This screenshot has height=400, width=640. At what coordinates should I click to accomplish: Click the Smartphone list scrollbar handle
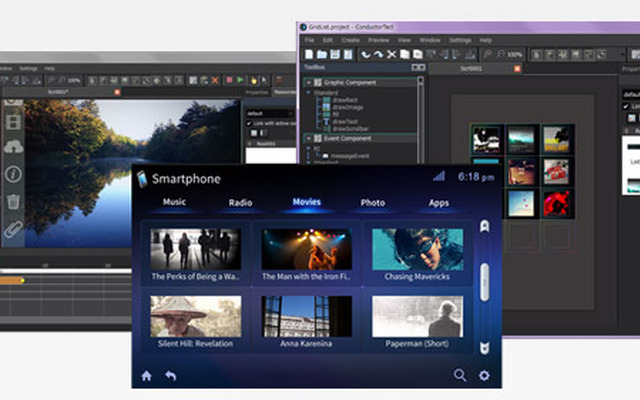pyautogui.click(x=484, y=282)
